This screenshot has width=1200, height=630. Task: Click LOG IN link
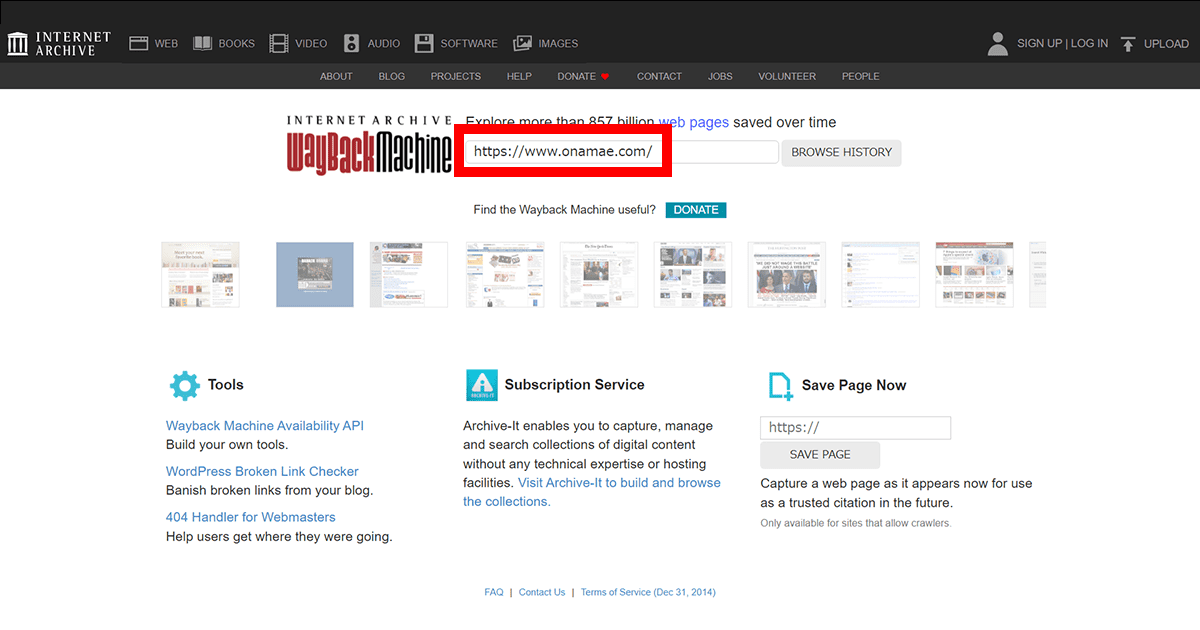click(1089, 44)
